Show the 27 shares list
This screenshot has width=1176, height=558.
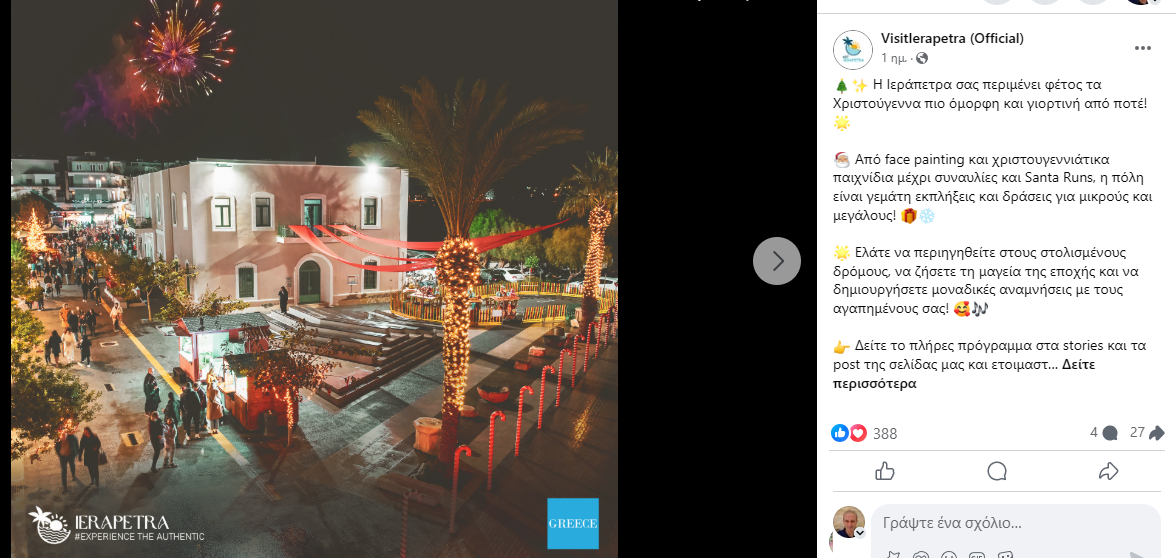click(1147, 433)
